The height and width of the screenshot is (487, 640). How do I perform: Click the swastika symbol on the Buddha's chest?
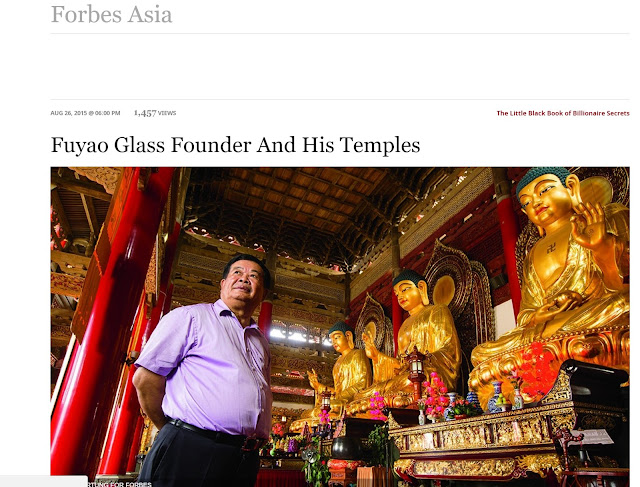coord(551,247)
